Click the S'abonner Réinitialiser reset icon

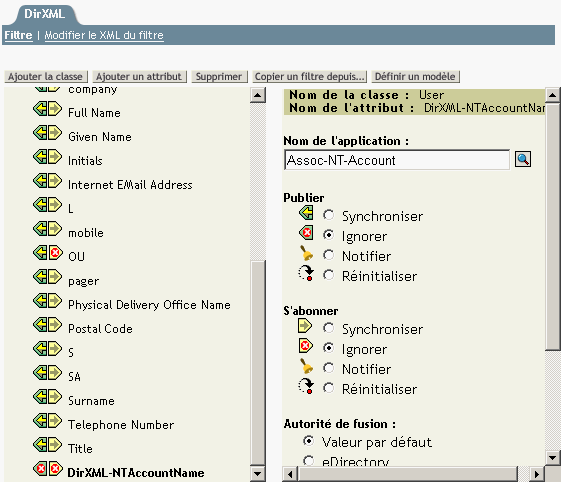click(x=306, y=386)
